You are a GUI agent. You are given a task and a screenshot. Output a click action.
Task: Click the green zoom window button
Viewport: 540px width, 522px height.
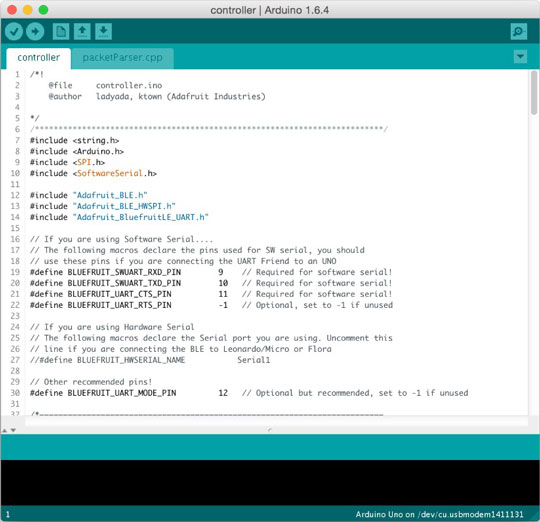43,10
